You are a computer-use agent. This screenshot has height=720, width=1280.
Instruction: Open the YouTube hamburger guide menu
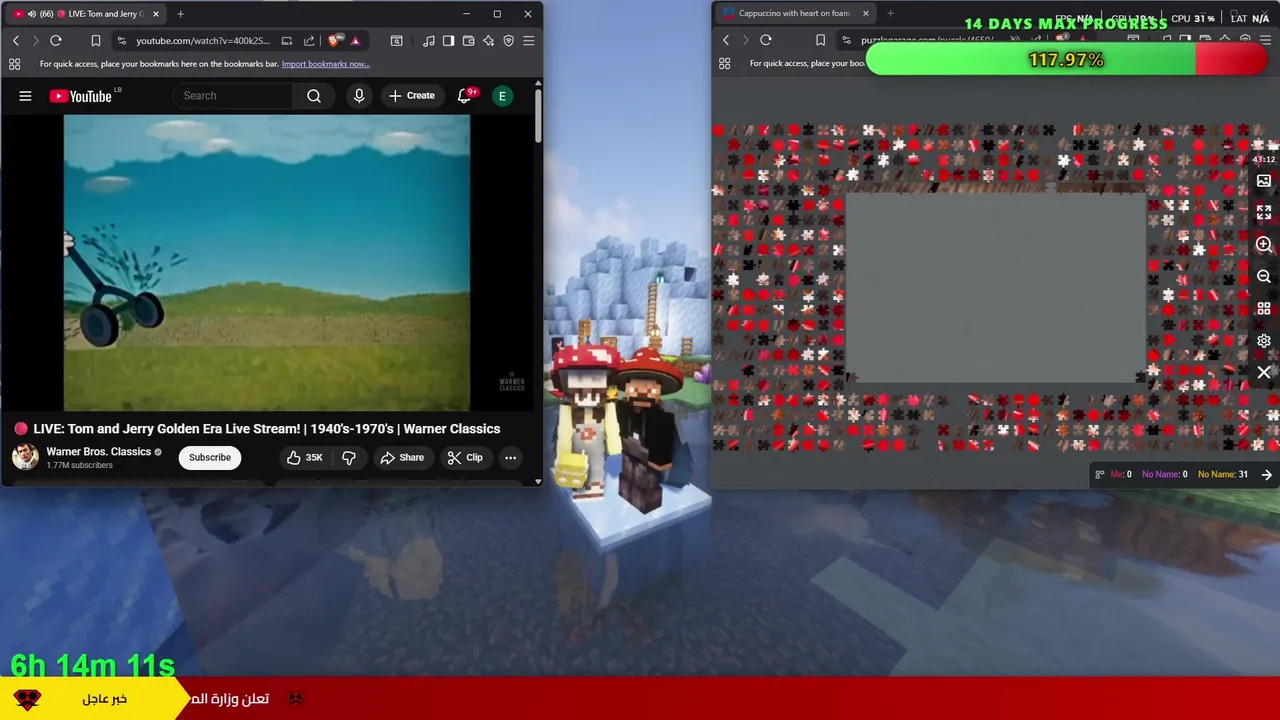pyautogui.click(x=25, y=96)
